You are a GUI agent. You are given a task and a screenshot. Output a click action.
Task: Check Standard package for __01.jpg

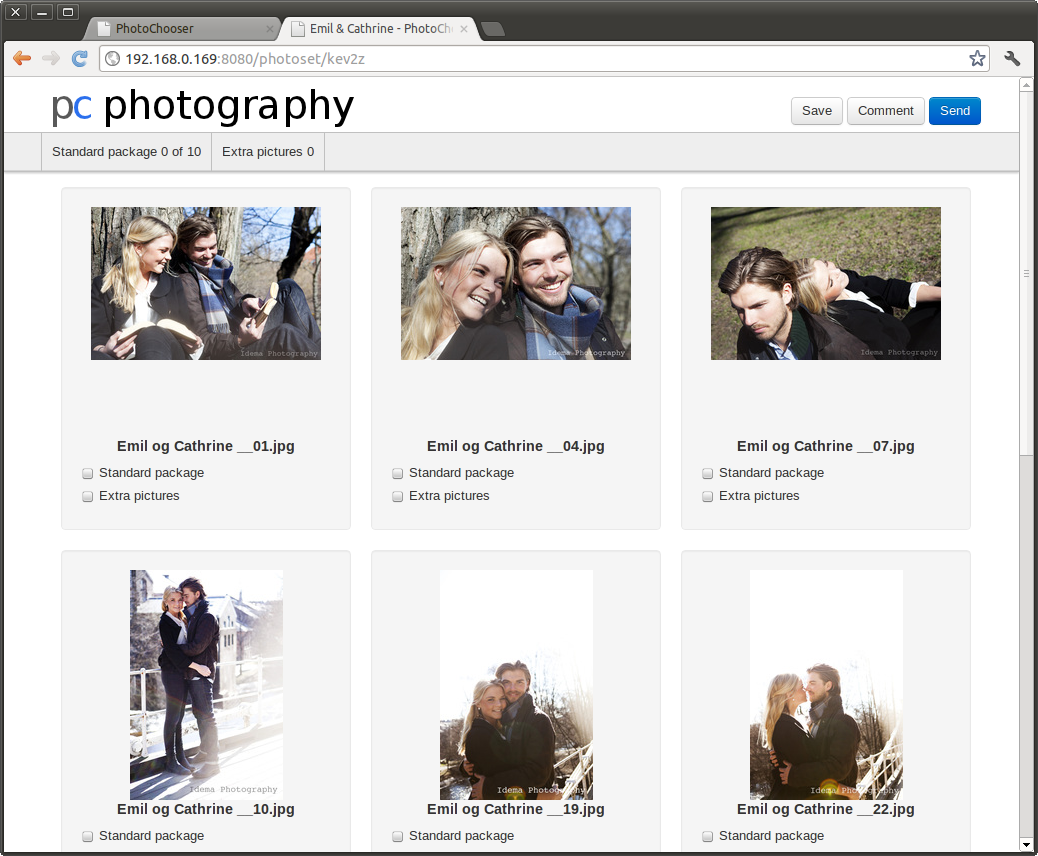tap(88, 473)
